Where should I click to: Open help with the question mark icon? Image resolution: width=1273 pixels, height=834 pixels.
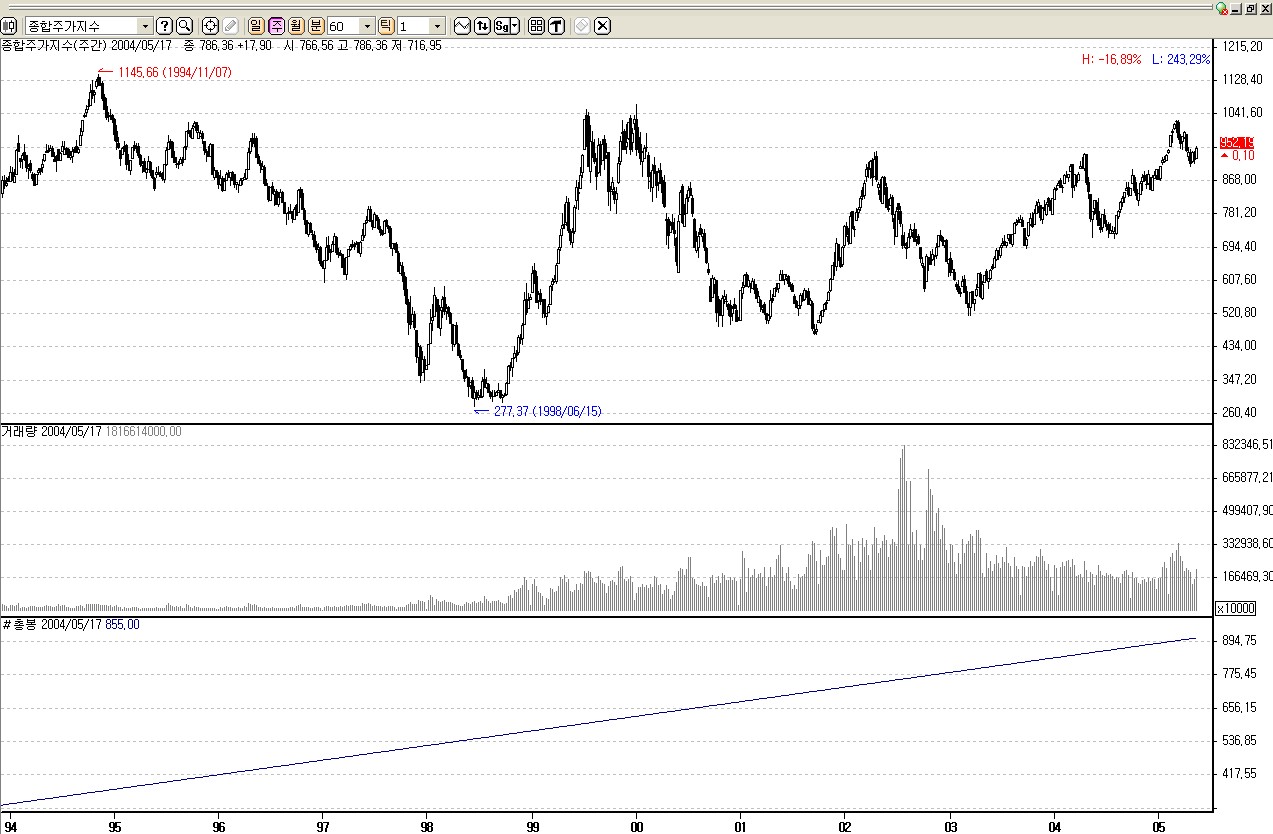pyautogui.click(x=165, y=26)
